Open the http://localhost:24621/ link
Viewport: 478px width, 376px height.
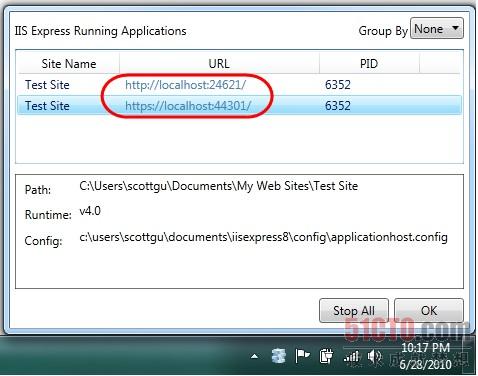click(185, 85)
